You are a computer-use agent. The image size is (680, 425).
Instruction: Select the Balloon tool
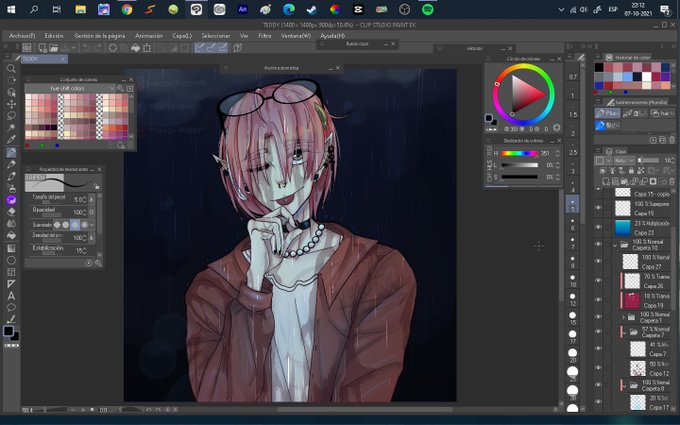coord(11,307)
